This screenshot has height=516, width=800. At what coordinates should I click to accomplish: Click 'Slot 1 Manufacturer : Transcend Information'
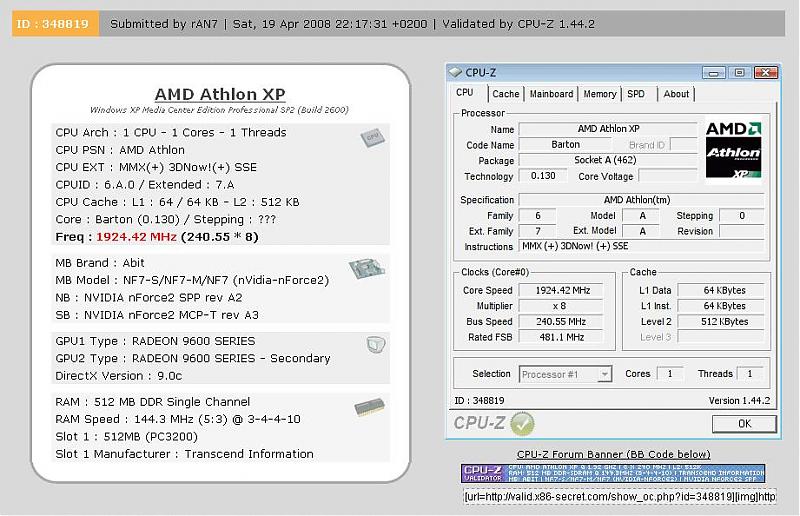click(x=185, y=454)
